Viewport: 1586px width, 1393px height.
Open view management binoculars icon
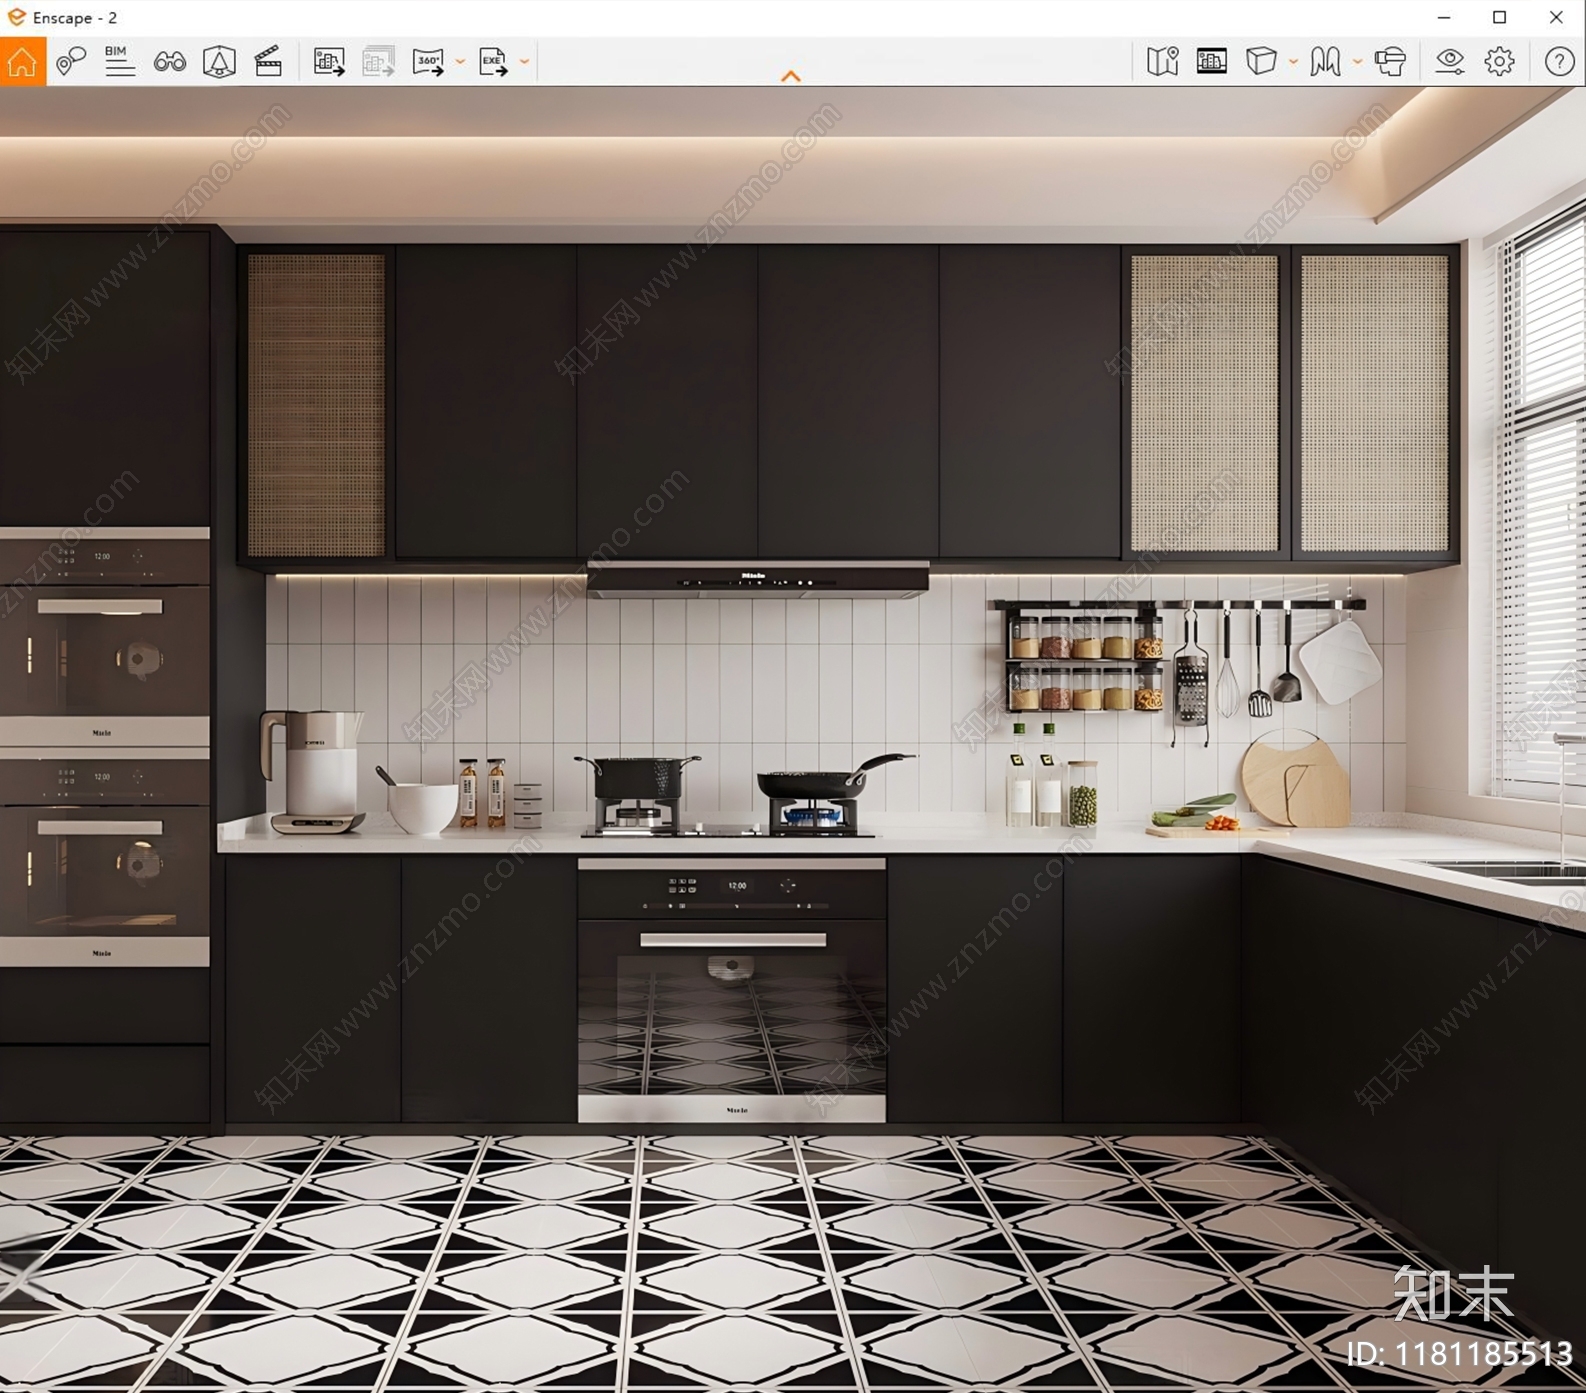(x=170, y=62)
